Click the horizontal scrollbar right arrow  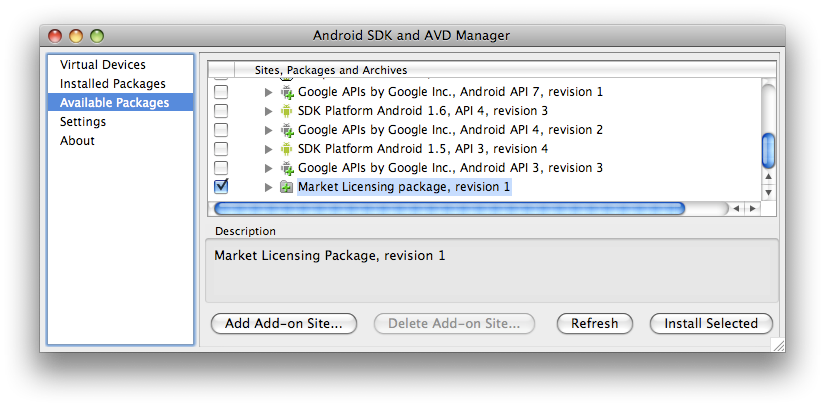point(753,209)
